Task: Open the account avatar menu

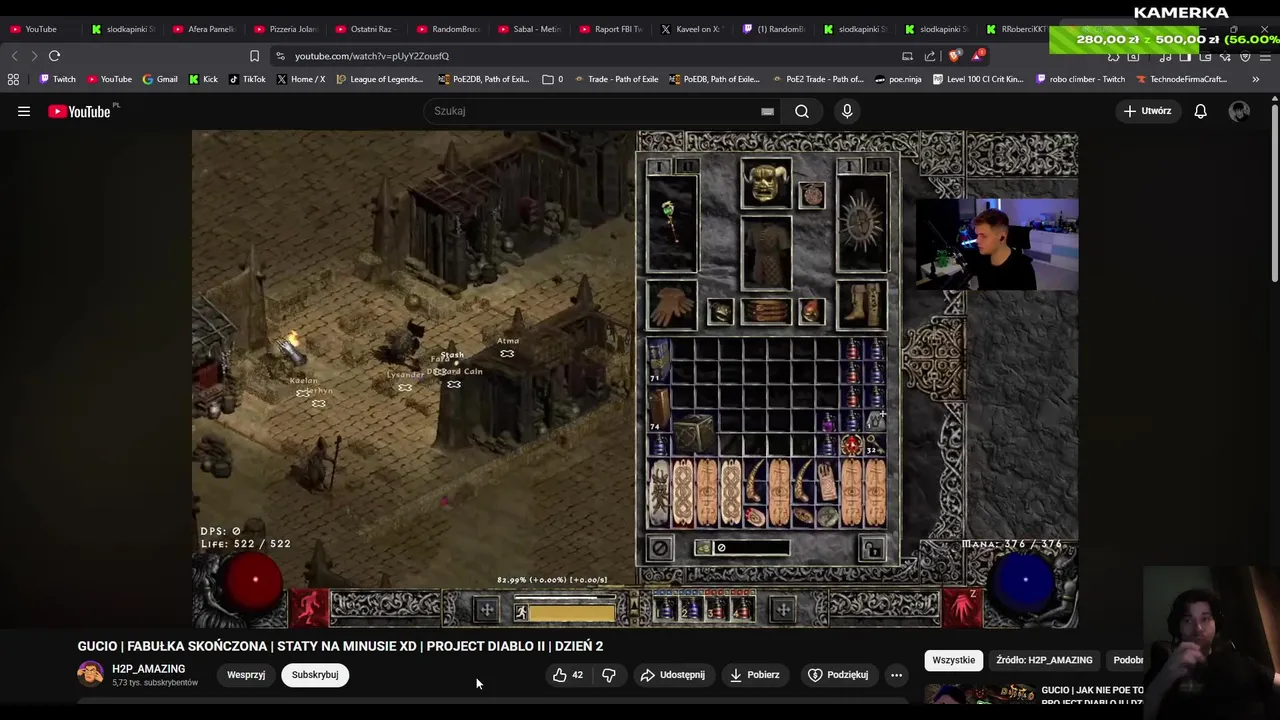Action: pos(1239,111)
